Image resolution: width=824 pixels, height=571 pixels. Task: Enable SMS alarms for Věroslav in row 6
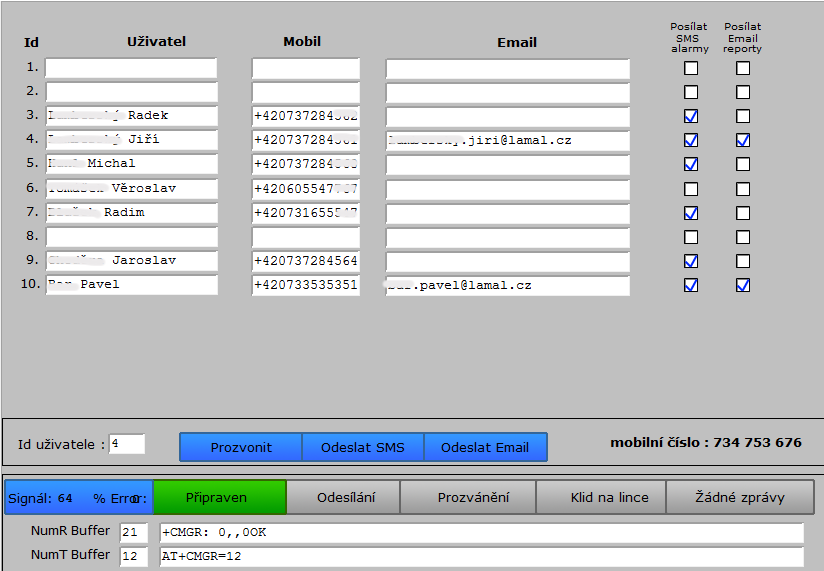click(x=691, y=189)
